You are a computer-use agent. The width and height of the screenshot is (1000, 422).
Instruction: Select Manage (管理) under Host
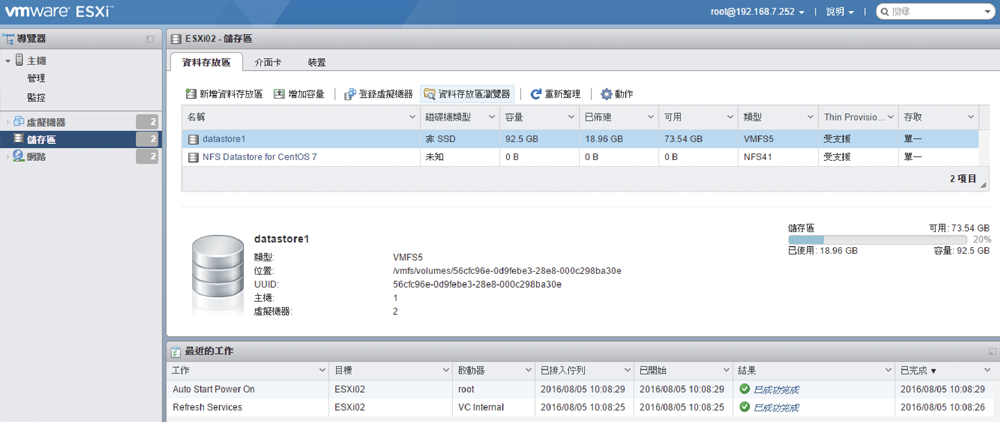36,78
